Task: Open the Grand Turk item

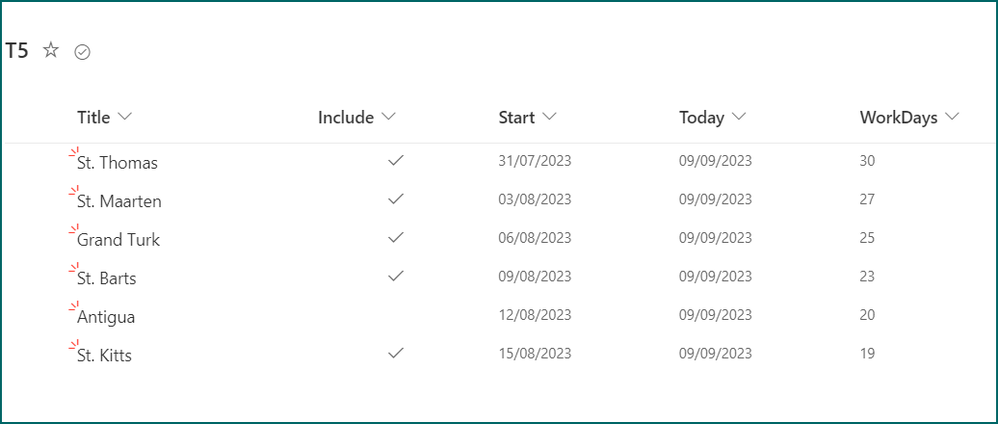Action: tap(118, 240)
